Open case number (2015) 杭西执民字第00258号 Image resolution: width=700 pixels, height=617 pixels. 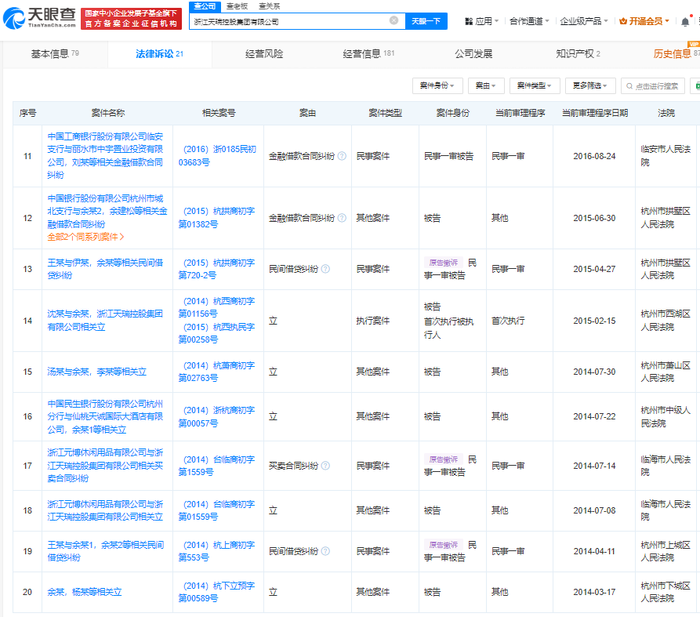click(x=217, y=333)
